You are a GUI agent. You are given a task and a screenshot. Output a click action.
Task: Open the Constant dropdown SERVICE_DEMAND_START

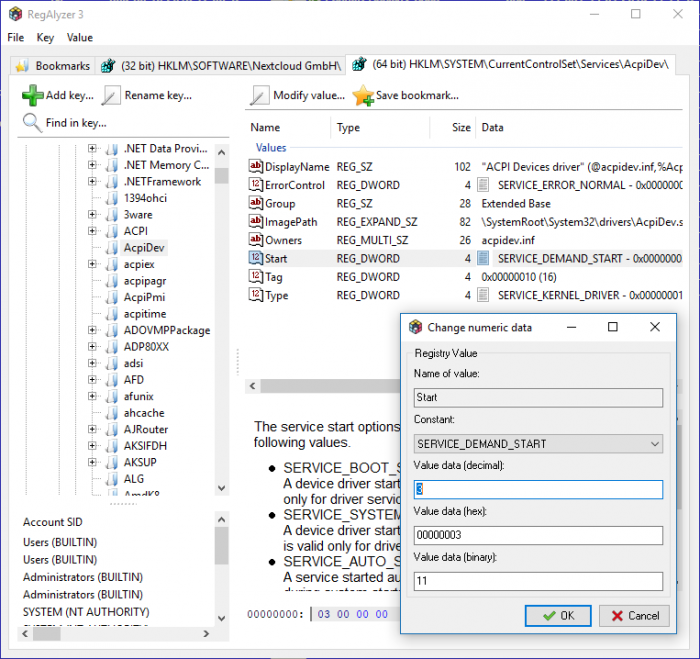(x=538, y=444)
